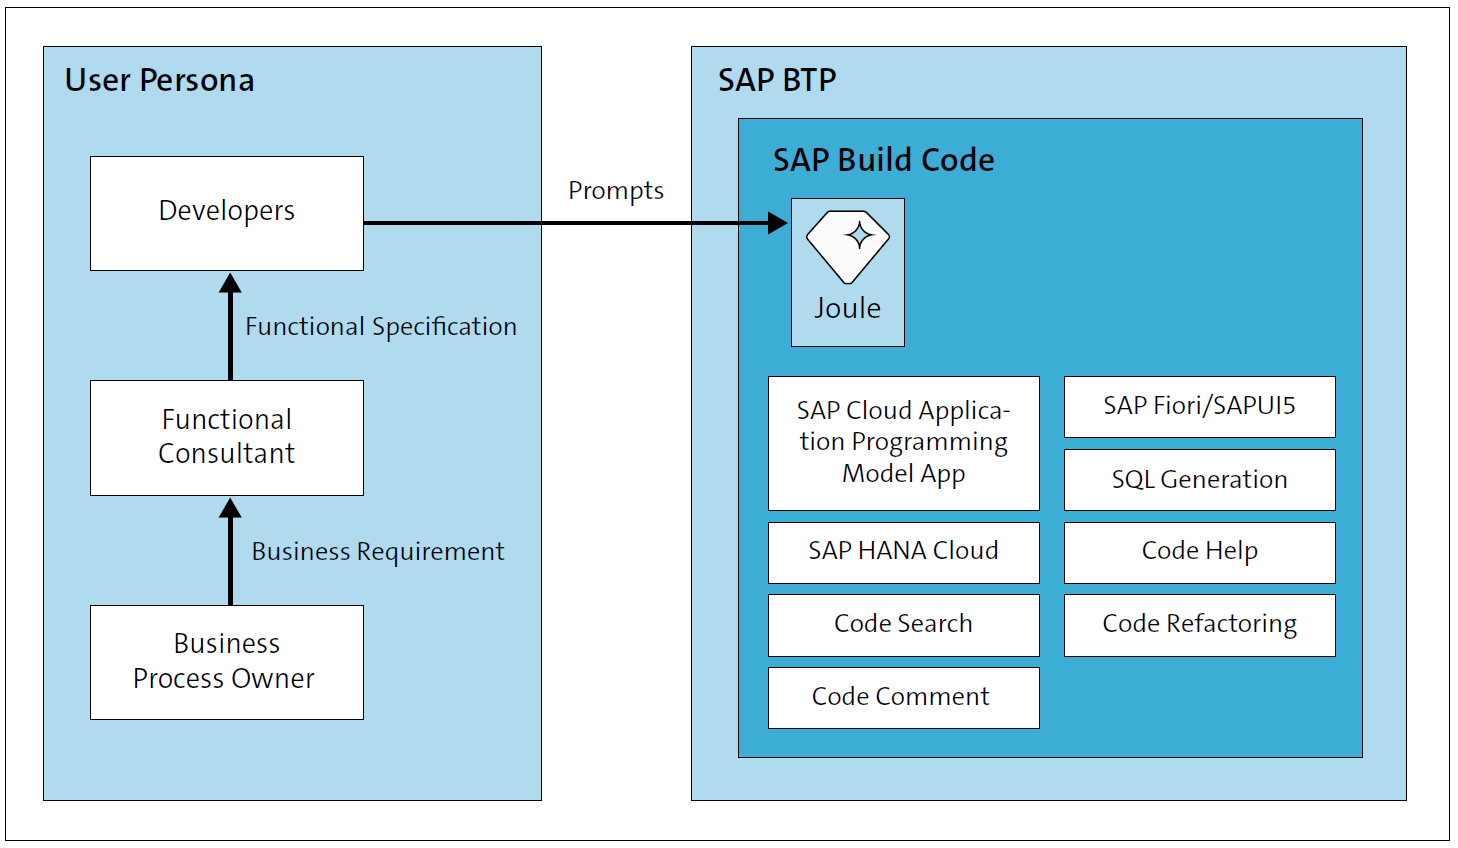Click the Code Help tile

(1199, 552)
